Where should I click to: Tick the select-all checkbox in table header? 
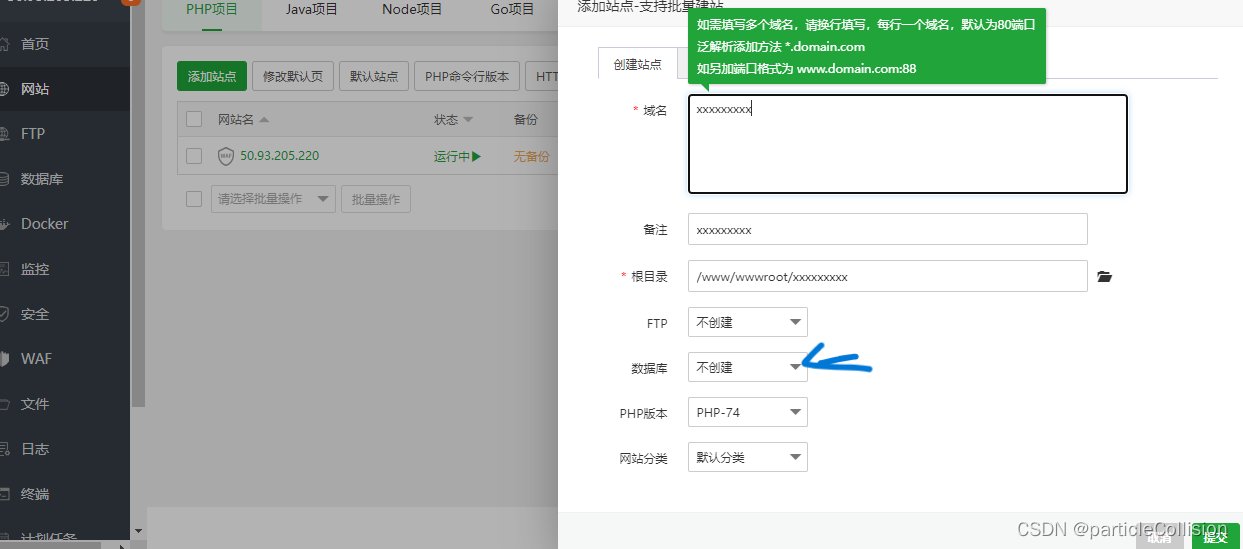pyautogui.click(x=194, y=120)
